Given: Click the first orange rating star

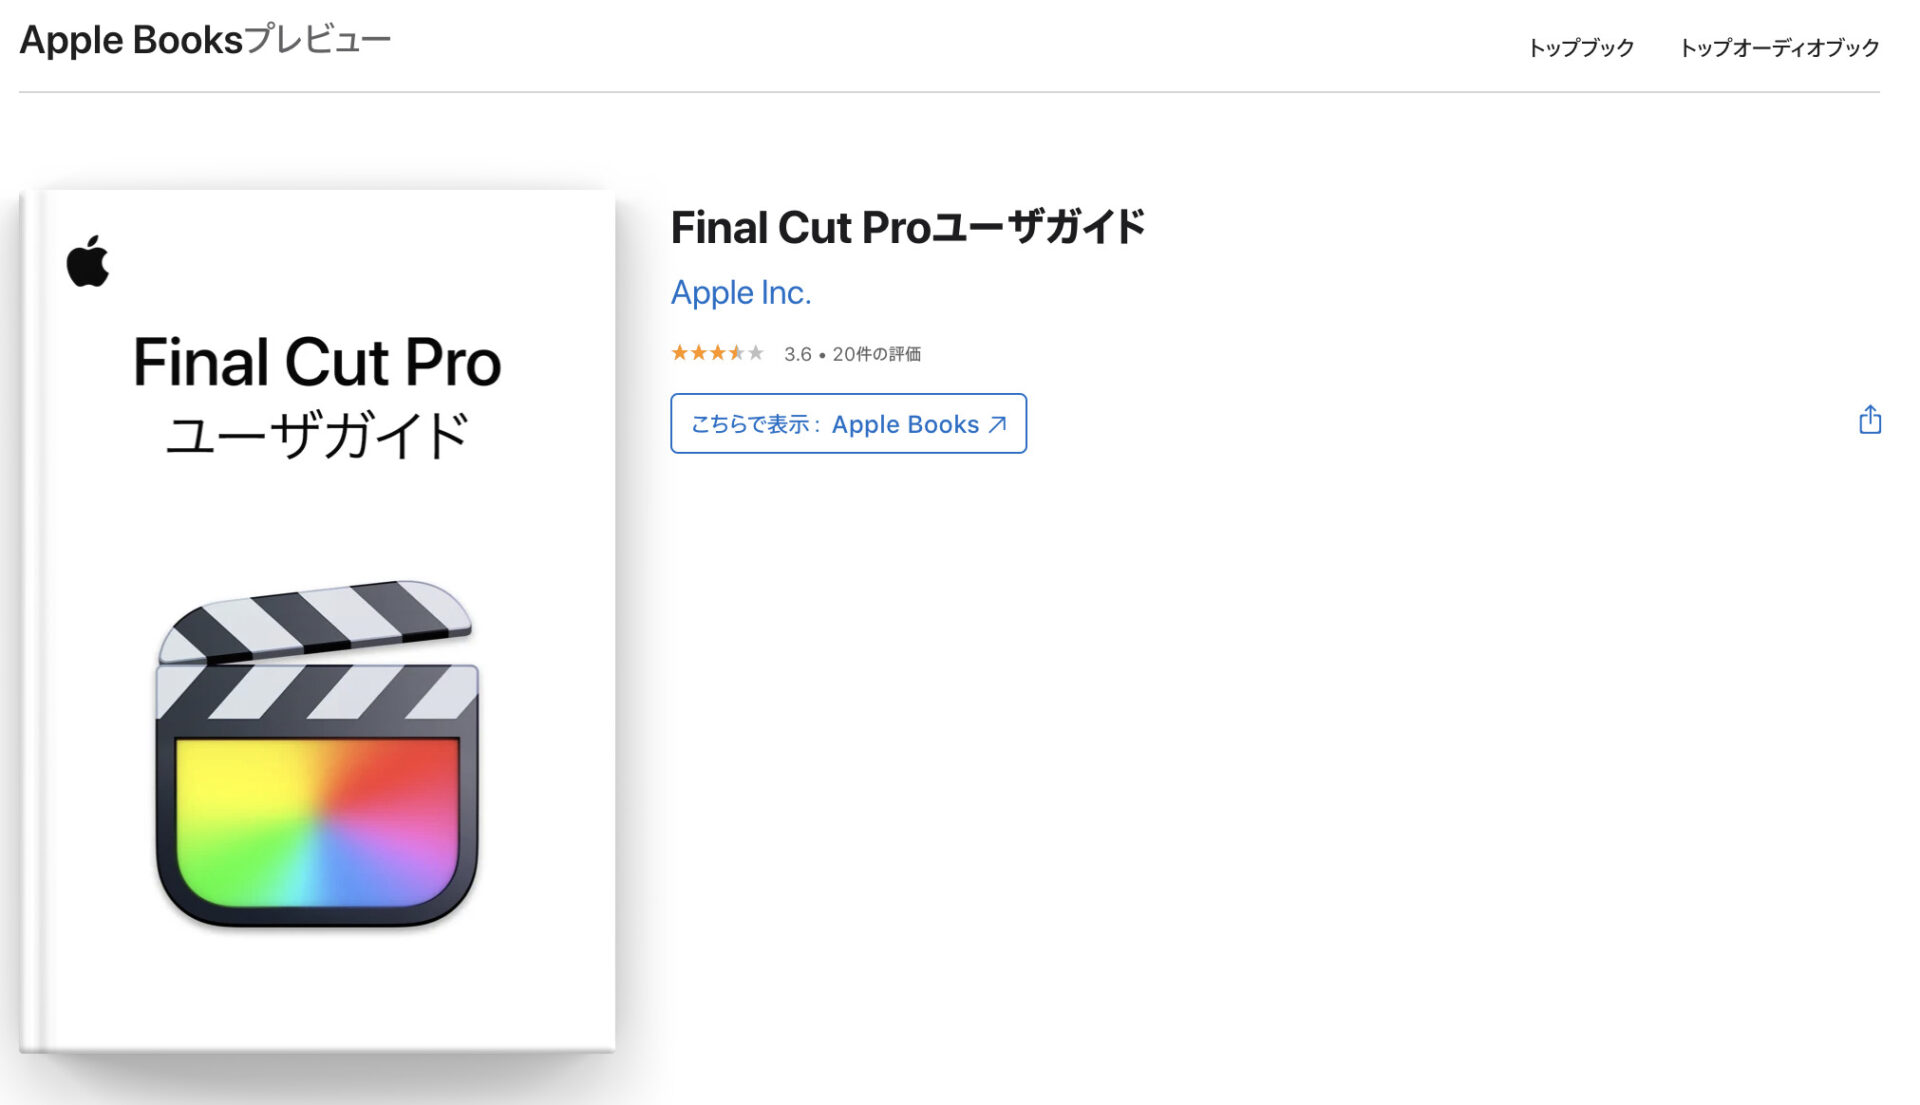Looking at the screenshot, I should 679,353.
